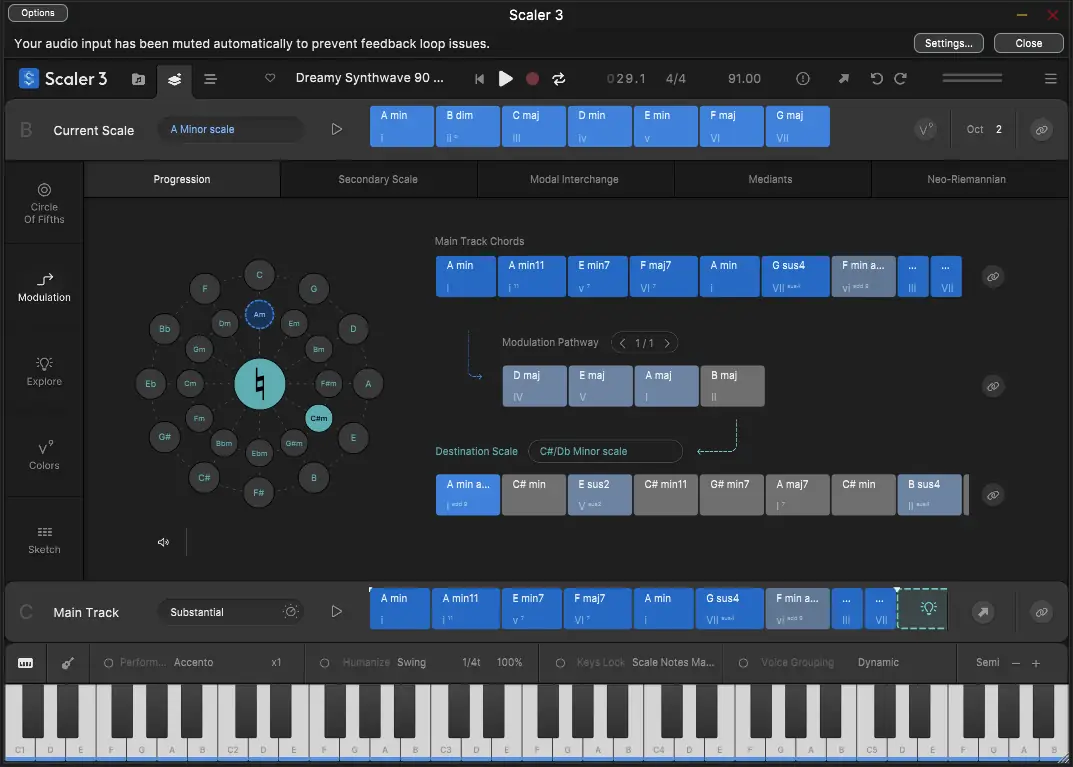Click the link icon beside Modulation Pathway chords
Image resolution: width=1073 pixels, height=767 pixels.
tap(992, 387)
